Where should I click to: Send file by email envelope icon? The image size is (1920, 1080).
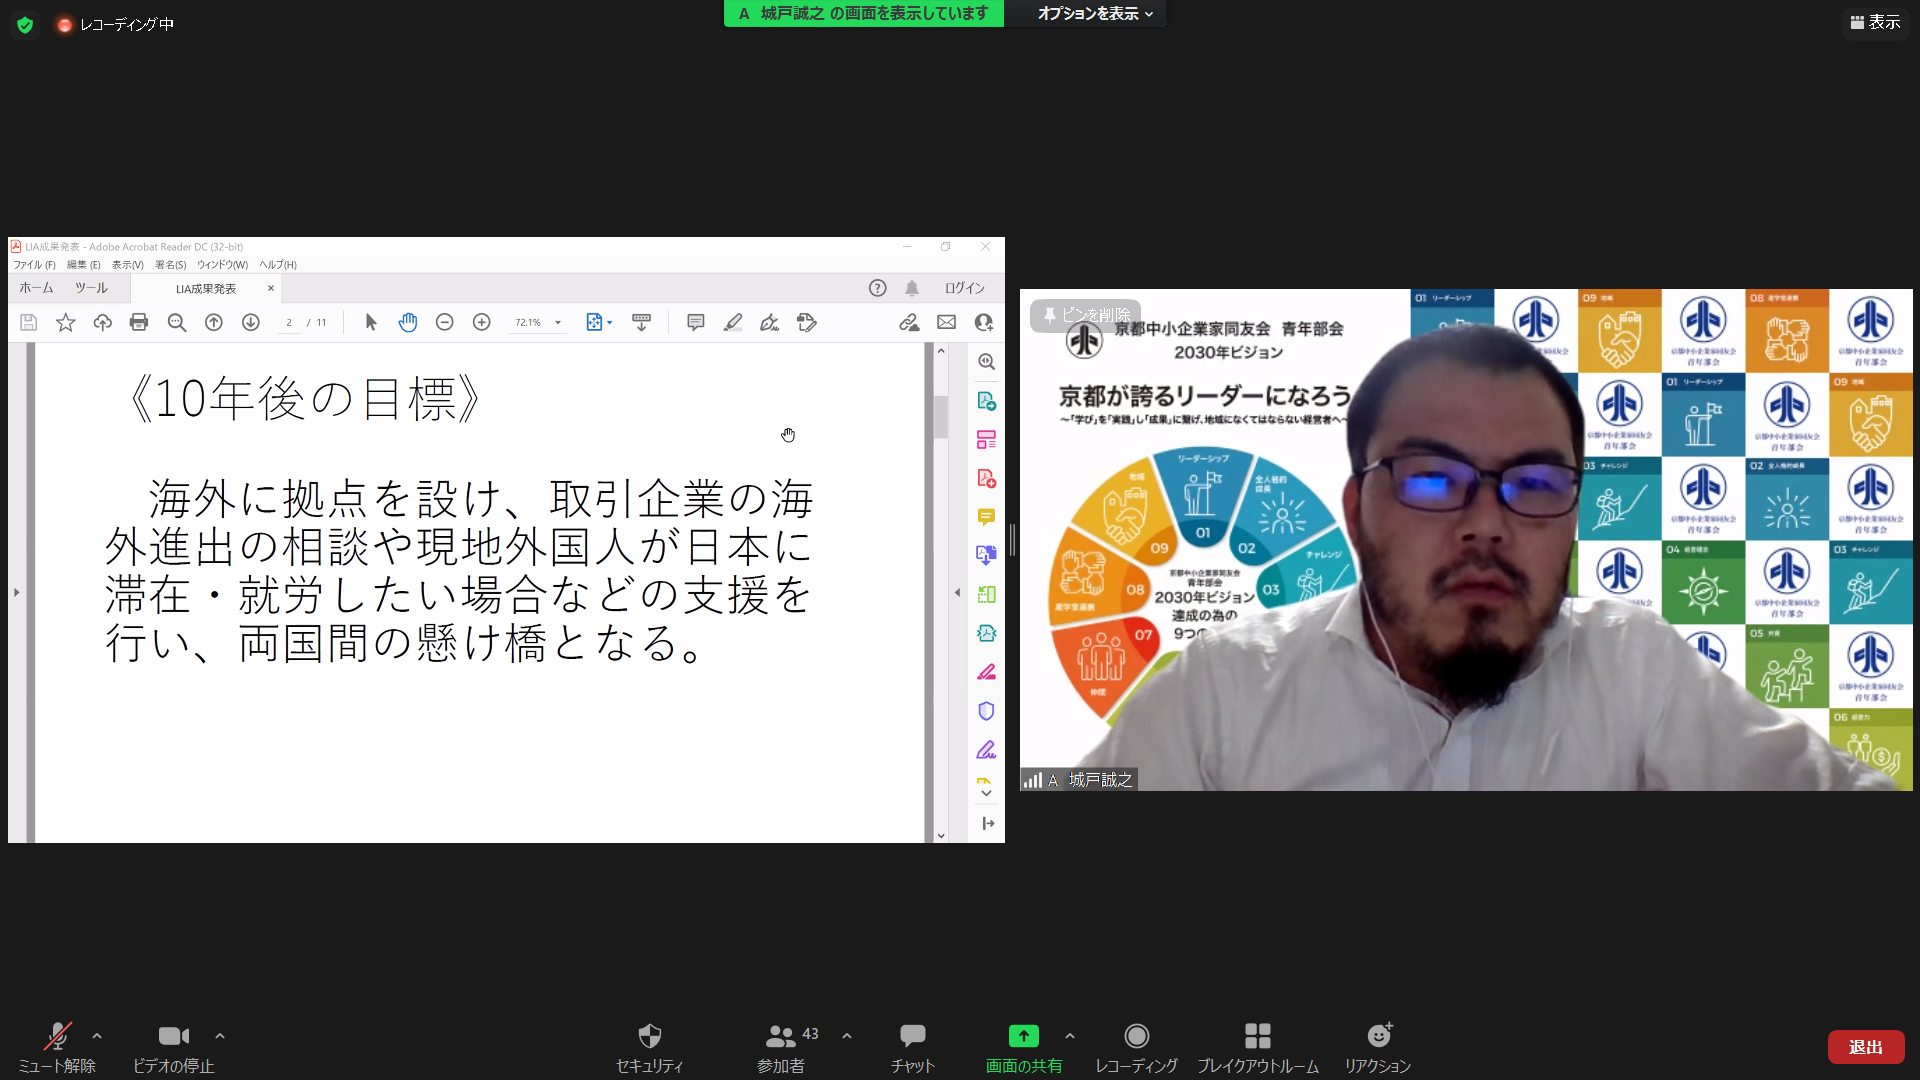click(x=946, y=322)
